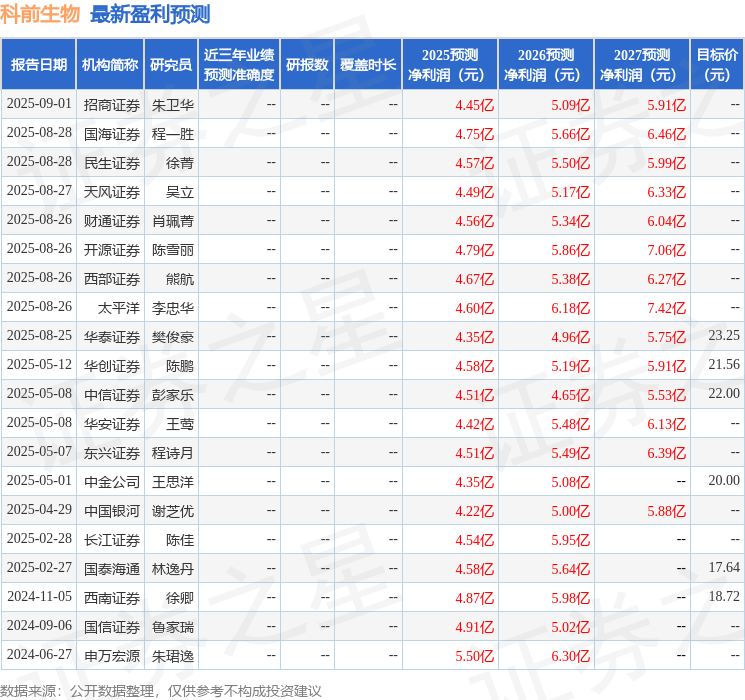Click the date cell 2025-09-01
745x700 pixels.
pyautogui.click(x=39, y=104)
